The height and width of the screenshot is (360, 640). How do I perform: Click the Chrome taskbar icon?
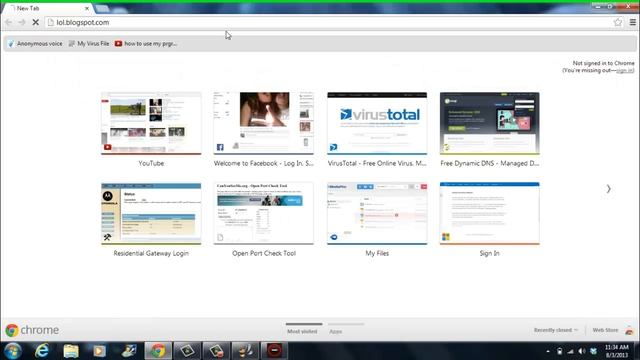[x=158, y=351]
